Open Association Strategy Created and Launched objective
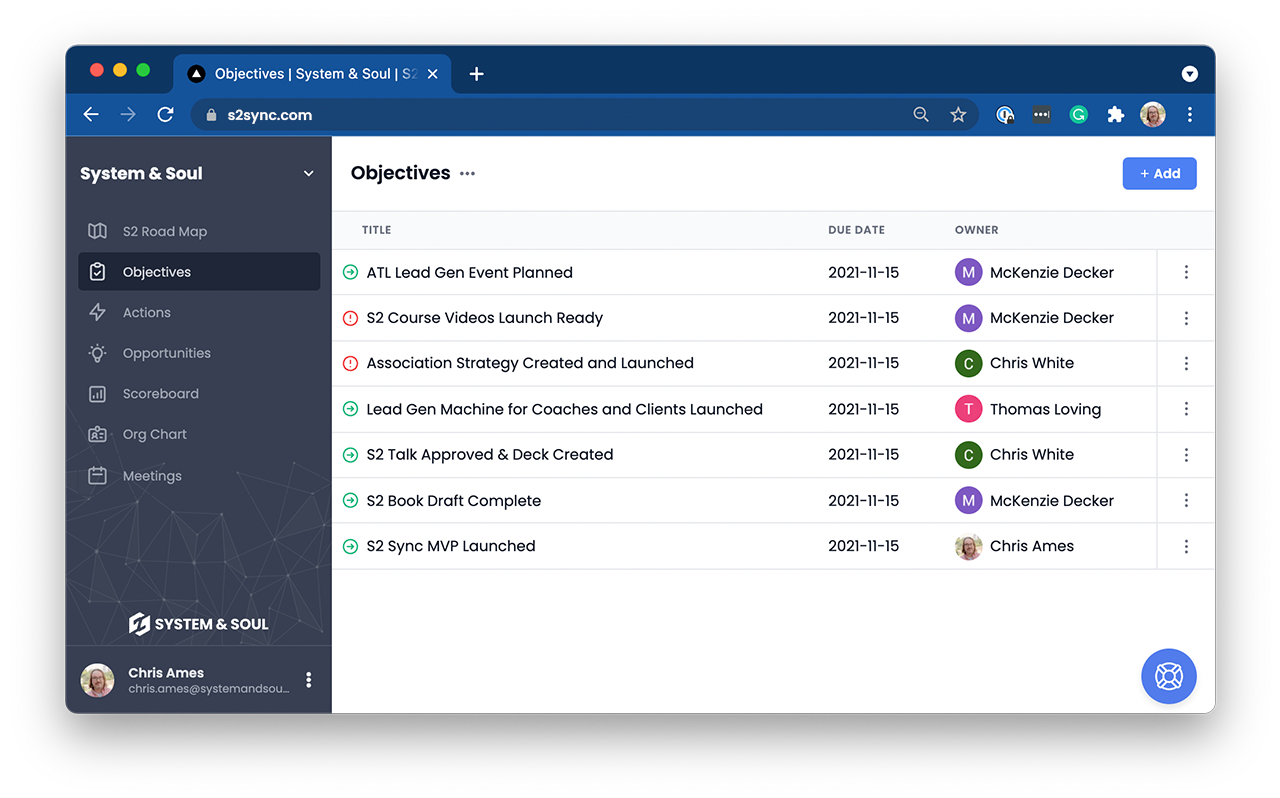Screen dimensions: 1280x798 coord(530,363)
